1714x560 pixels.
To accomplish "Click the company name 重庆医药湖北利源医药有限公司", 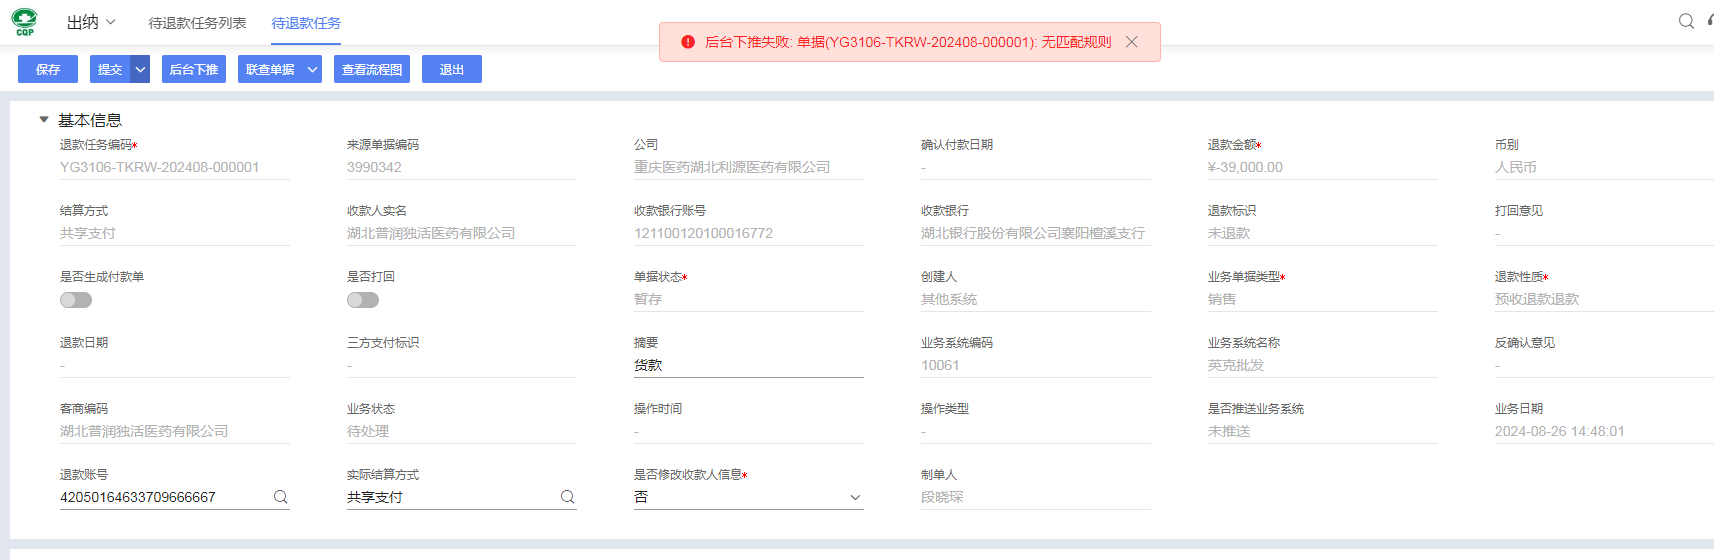I will [x=732, y=167].
